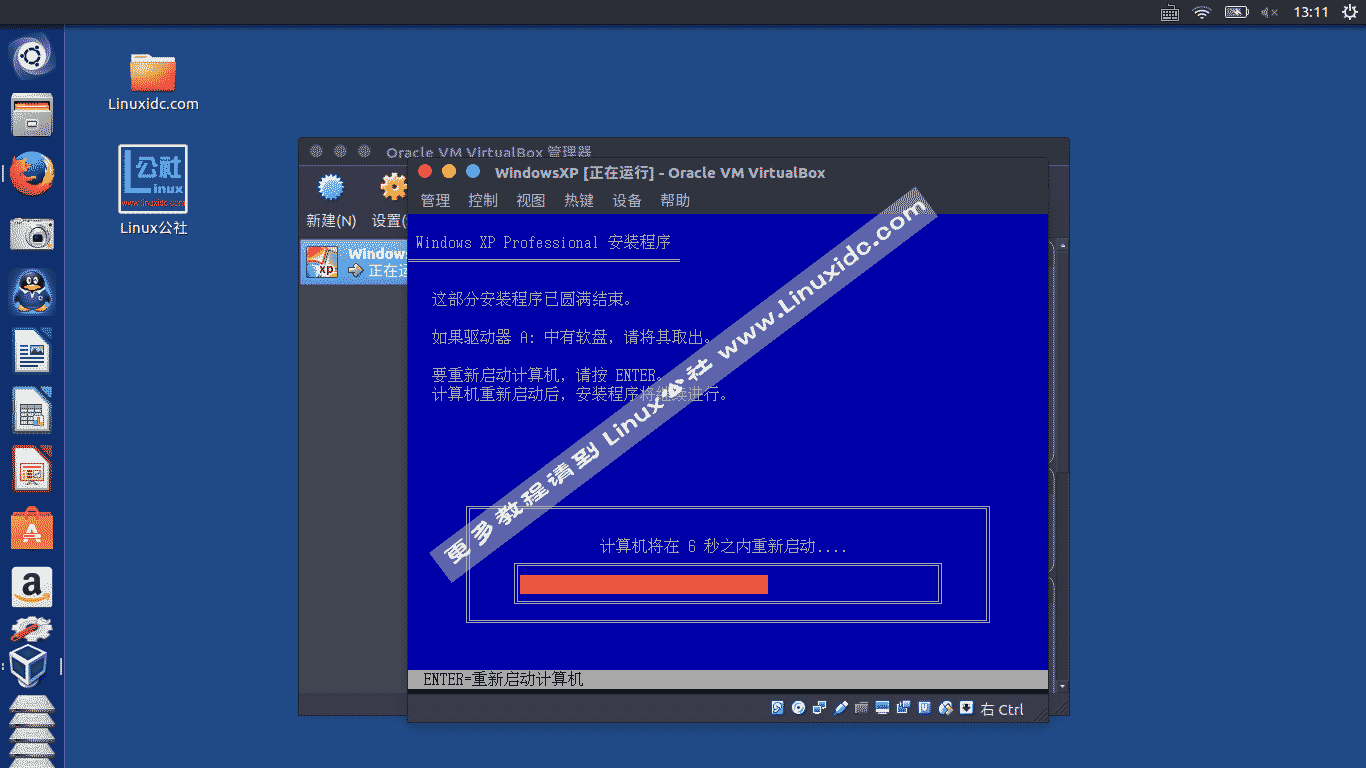1366x768 pixels.
Task: Close the WindowsXP VM window red button
Action: [x=425, y=172]
